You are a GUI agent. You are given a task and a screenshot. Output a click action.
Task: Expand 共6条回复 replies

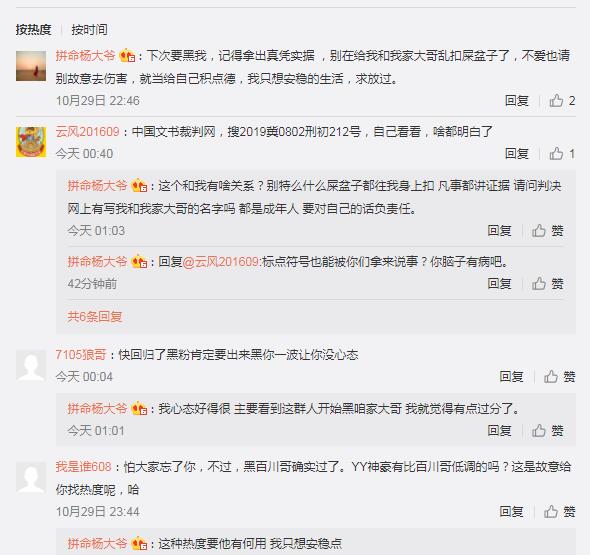[x=95, y=317]
